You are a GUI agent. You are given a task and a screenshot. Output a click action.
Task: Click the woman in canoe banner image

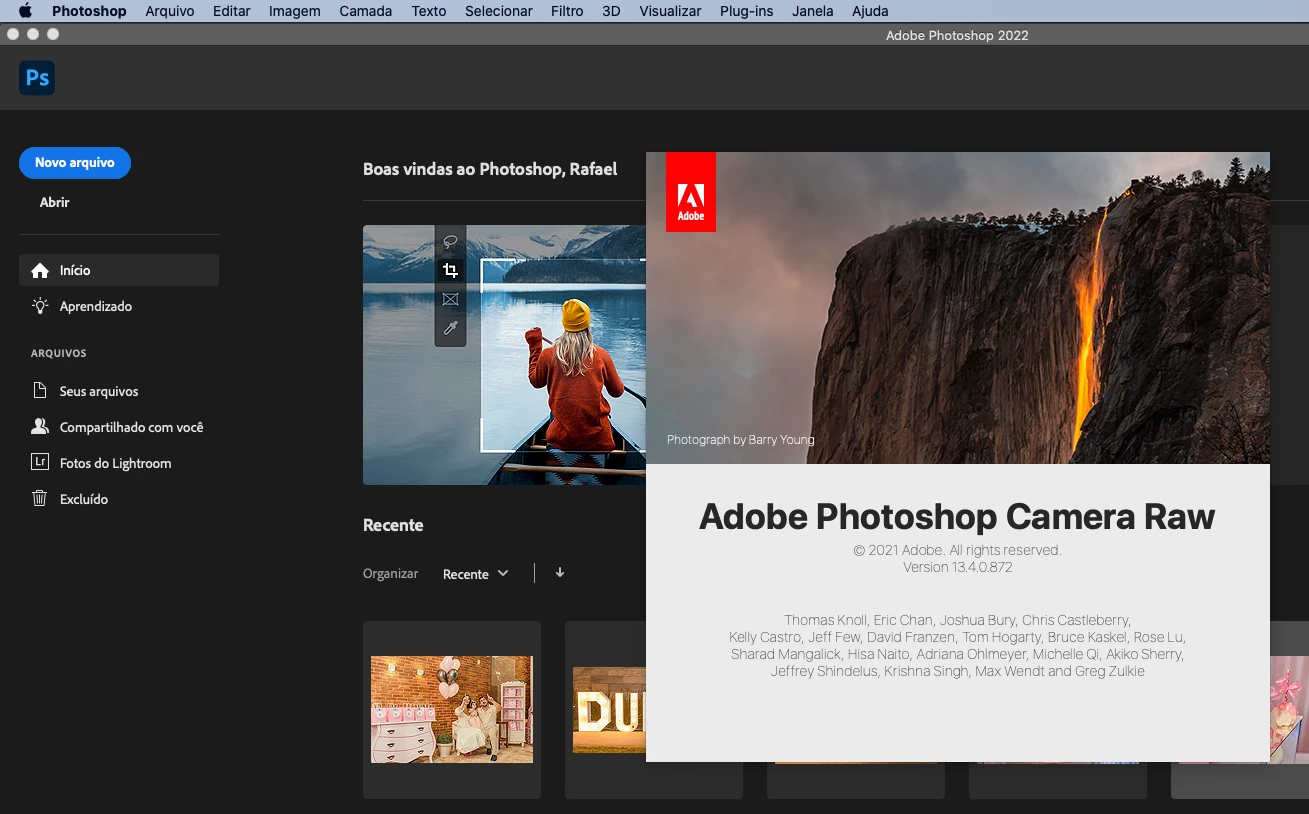tap(504, 355)
